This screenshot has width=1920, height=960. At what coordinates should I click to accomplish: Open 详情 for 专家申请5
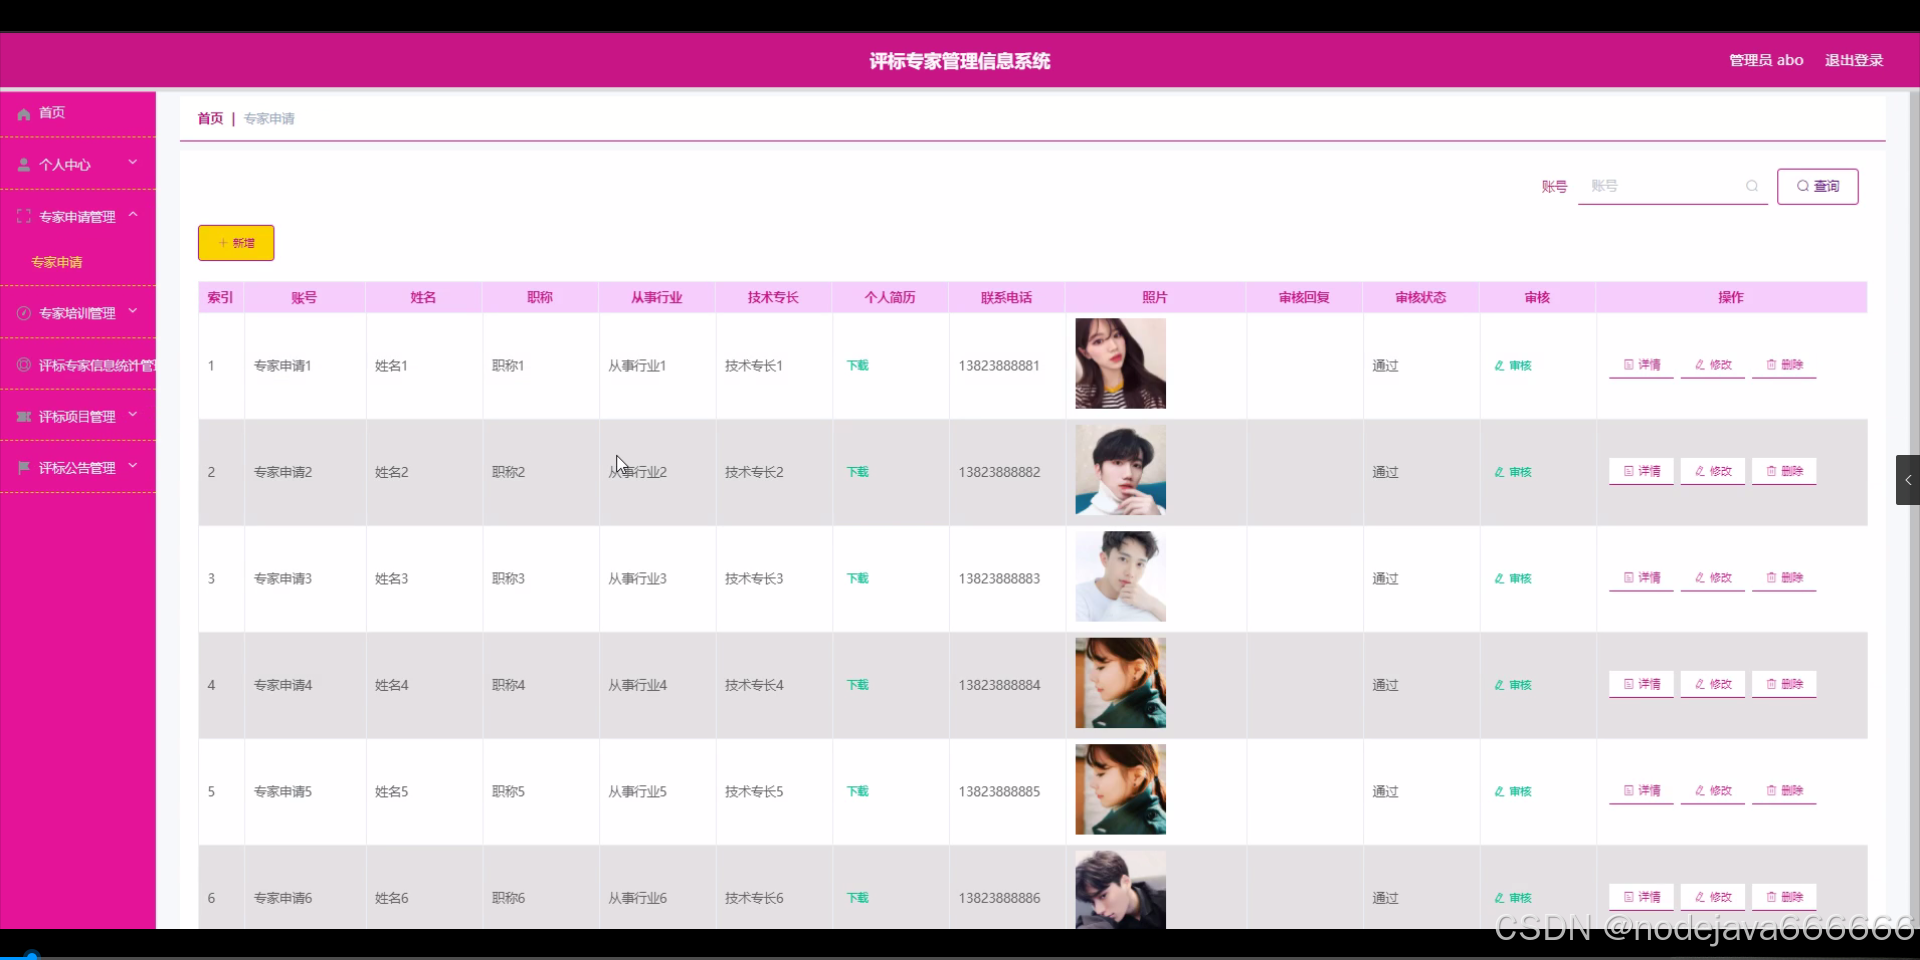(x=1641, y=791)
